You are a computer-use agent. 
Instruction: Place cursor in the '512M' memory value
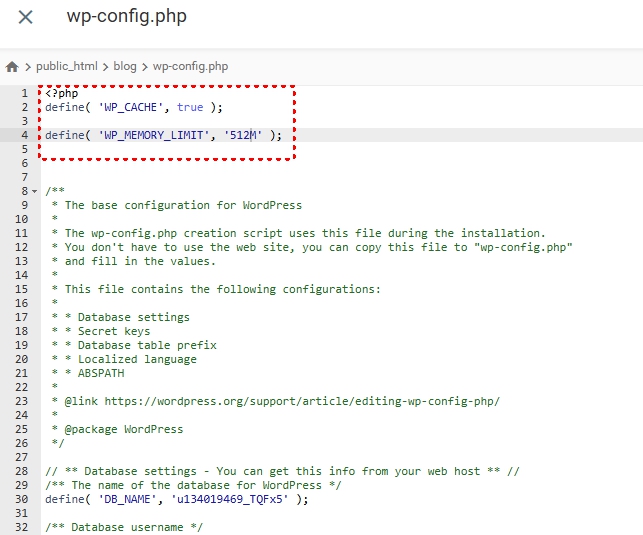(x=243, y=135)
